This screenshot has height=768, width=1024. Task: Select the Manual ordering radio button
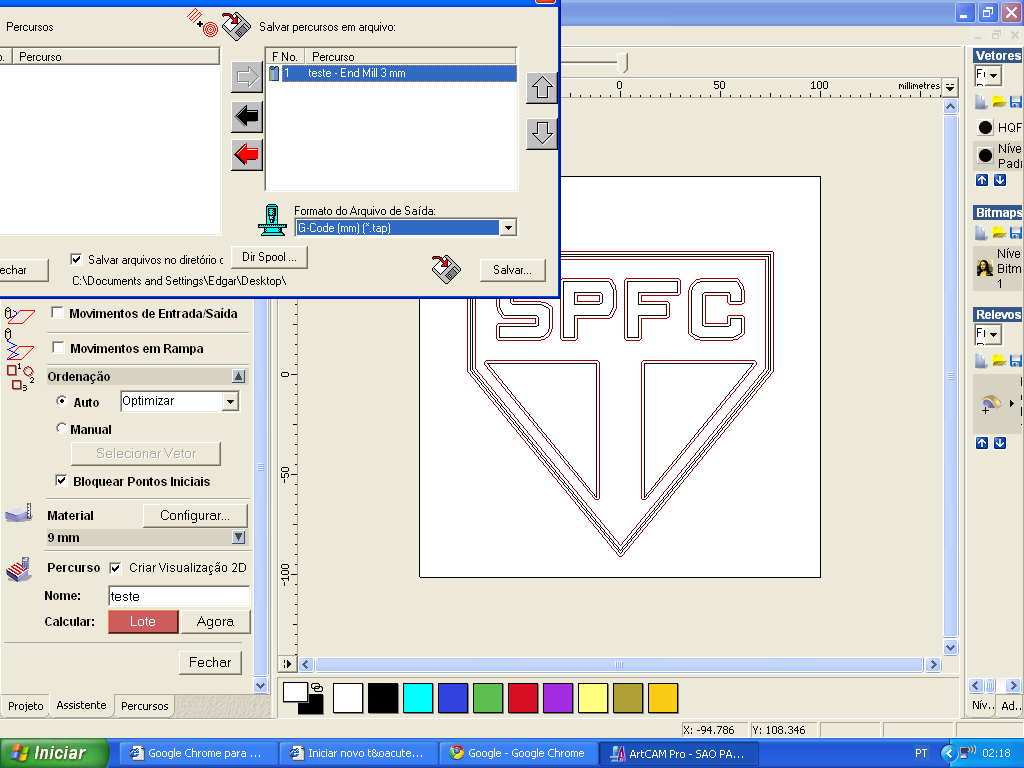(61, 428)
